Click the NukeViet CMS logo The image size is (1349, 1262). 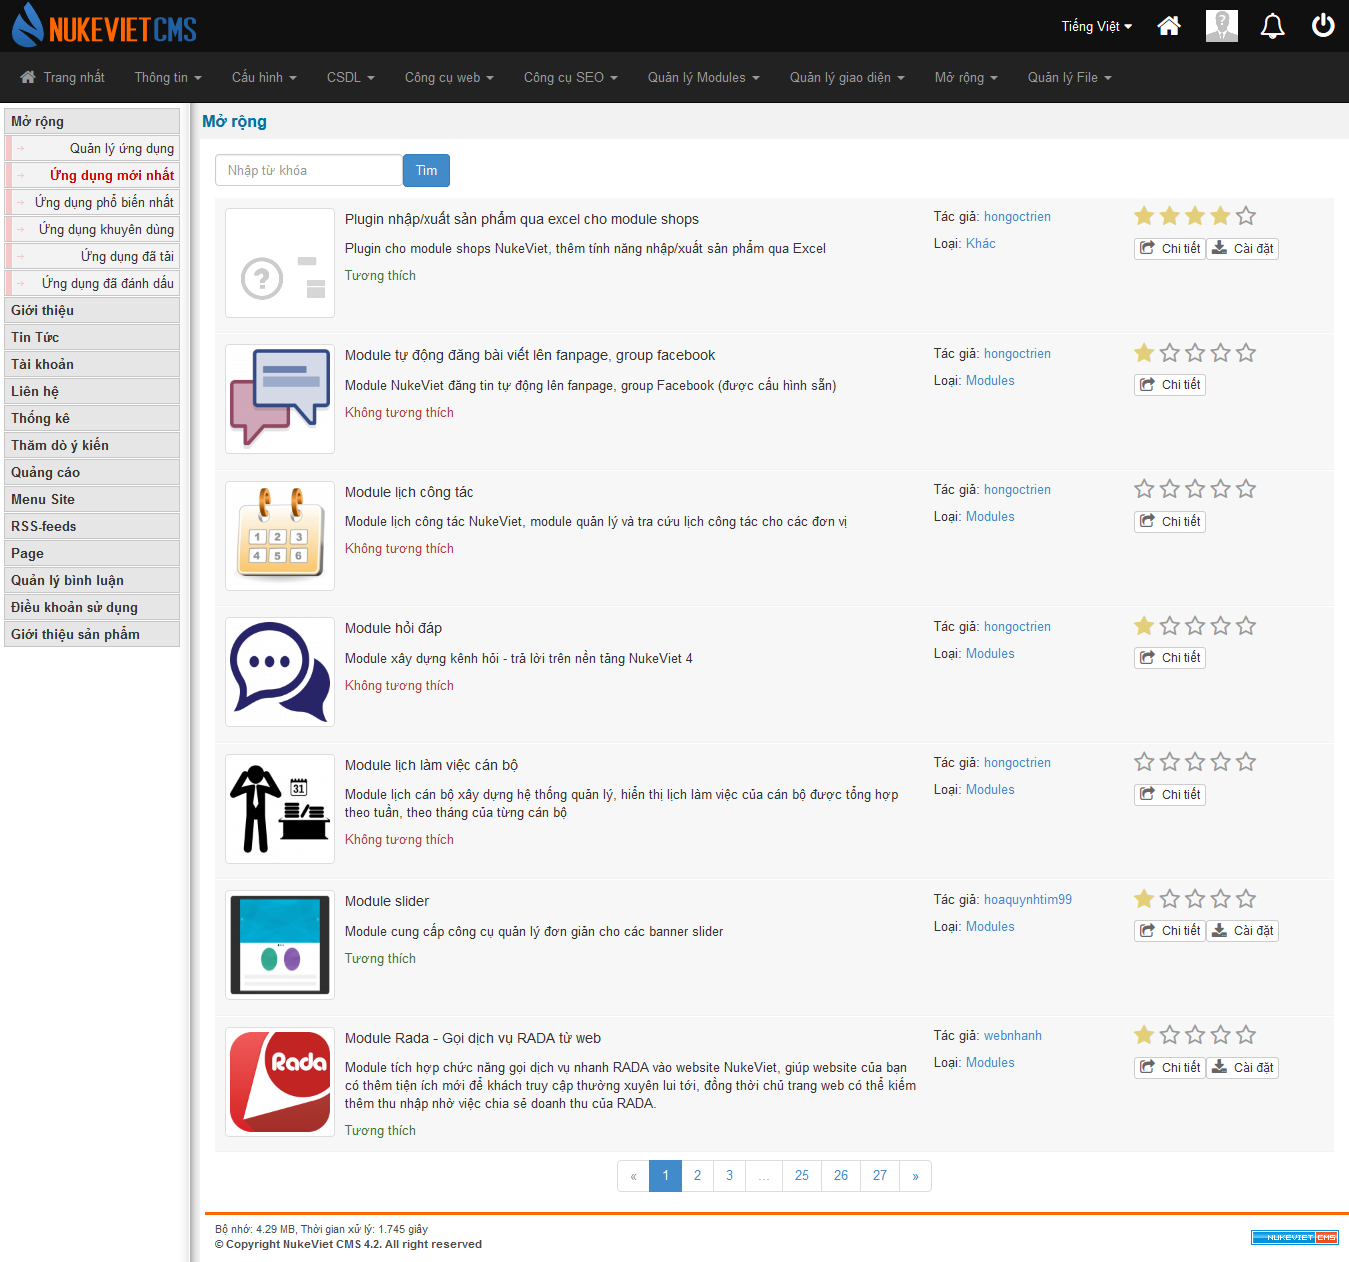(104, 26)
